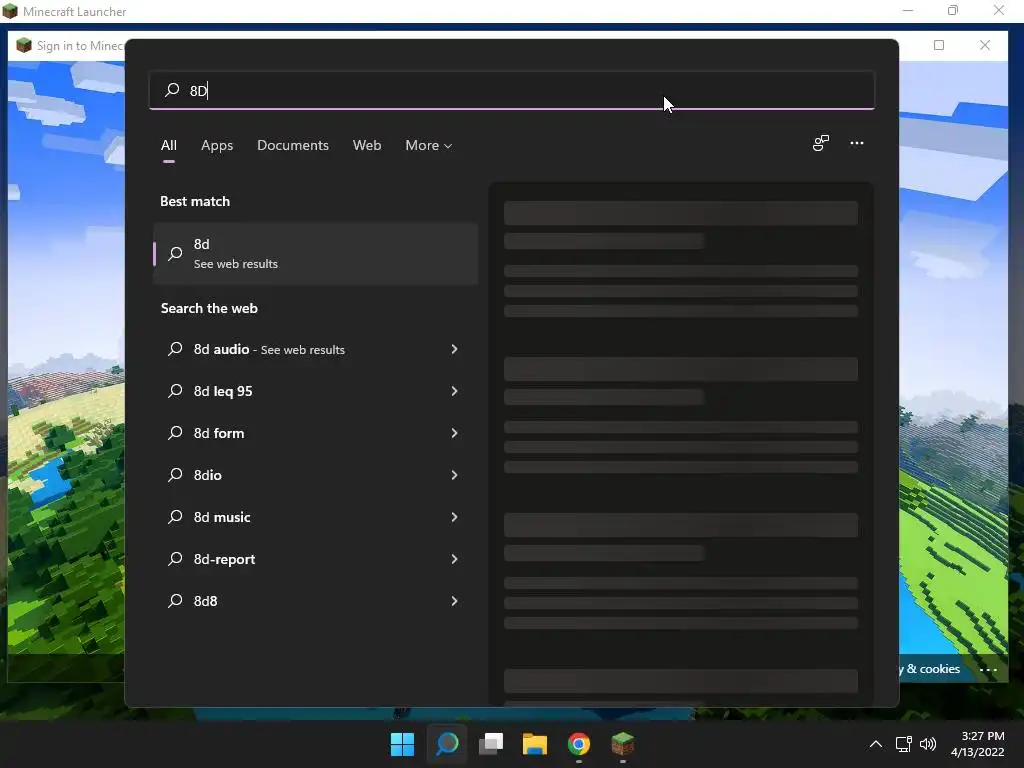Maximize the Sign in to Minecraft window
1024x768 pixels.
click(939, 45)
